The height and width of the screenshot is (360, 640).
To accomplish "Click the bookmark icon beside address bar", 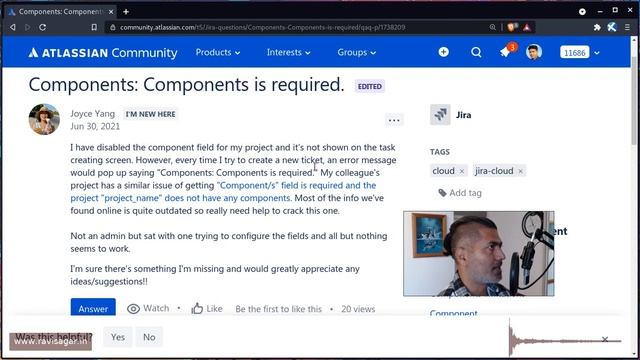I will pos(94,27).
